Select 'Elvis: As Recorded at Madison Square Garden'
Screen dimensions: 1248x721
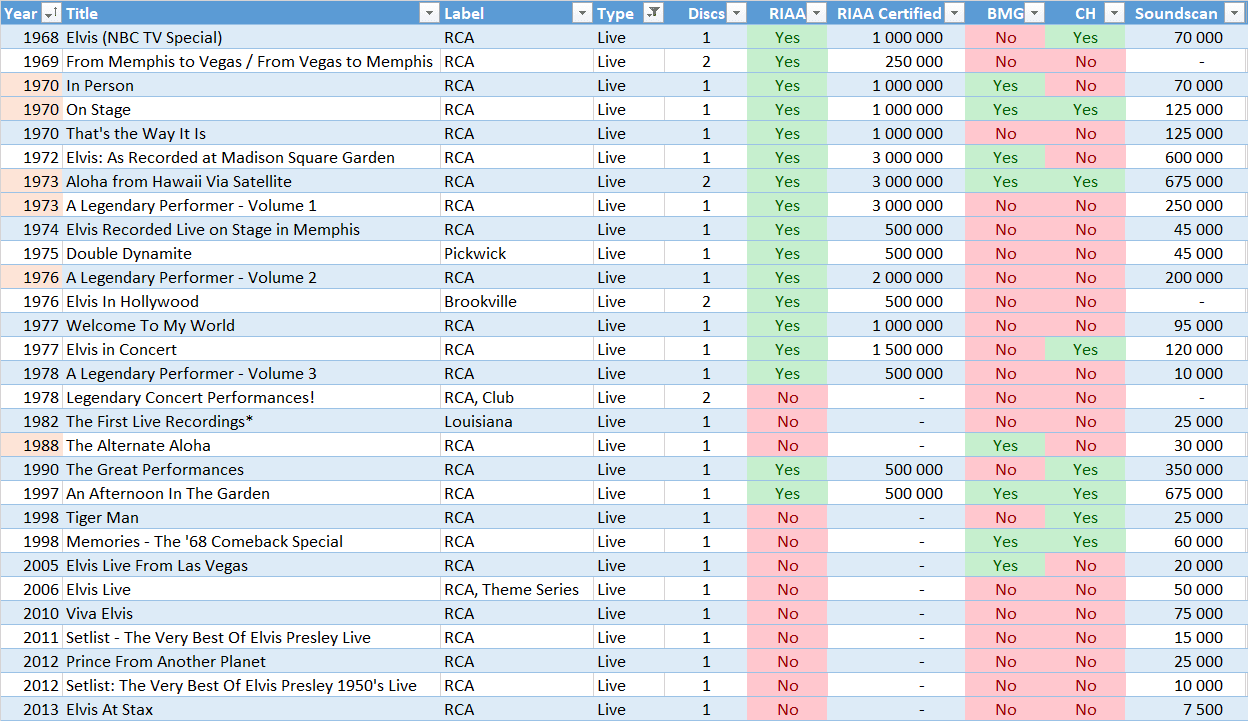(251, 157)
